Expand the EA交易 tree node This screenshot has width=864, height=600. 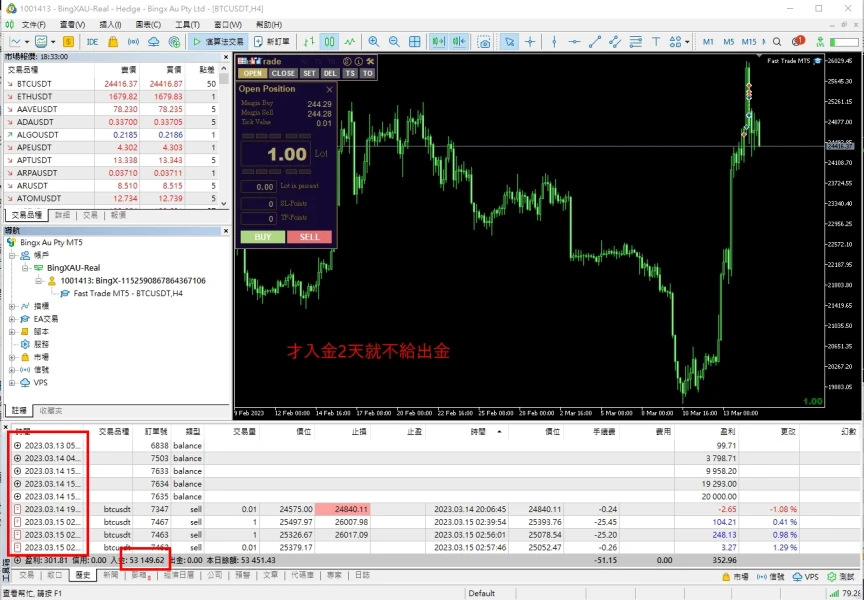click(12, 318)
